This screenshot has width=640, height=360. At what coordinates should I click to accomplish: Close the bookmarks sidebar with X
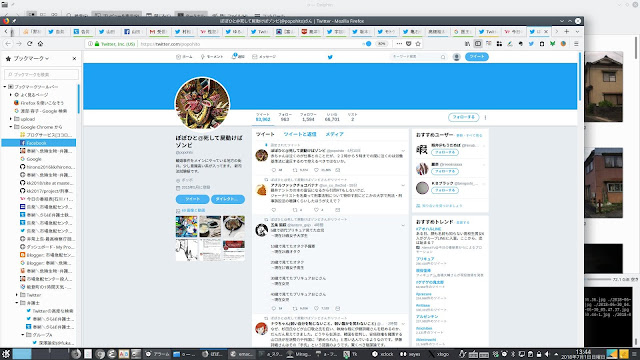pos(74,59)
